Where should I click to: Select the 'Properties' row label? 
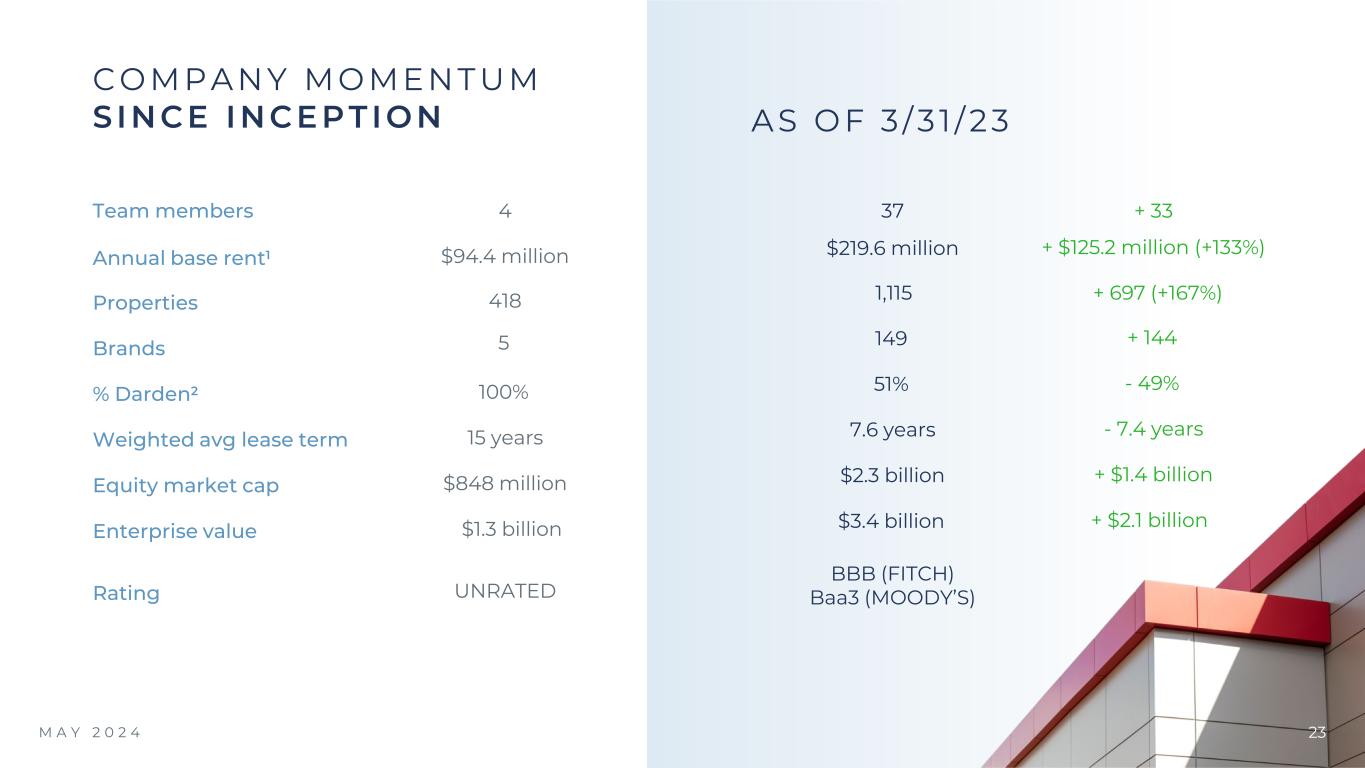145,303
